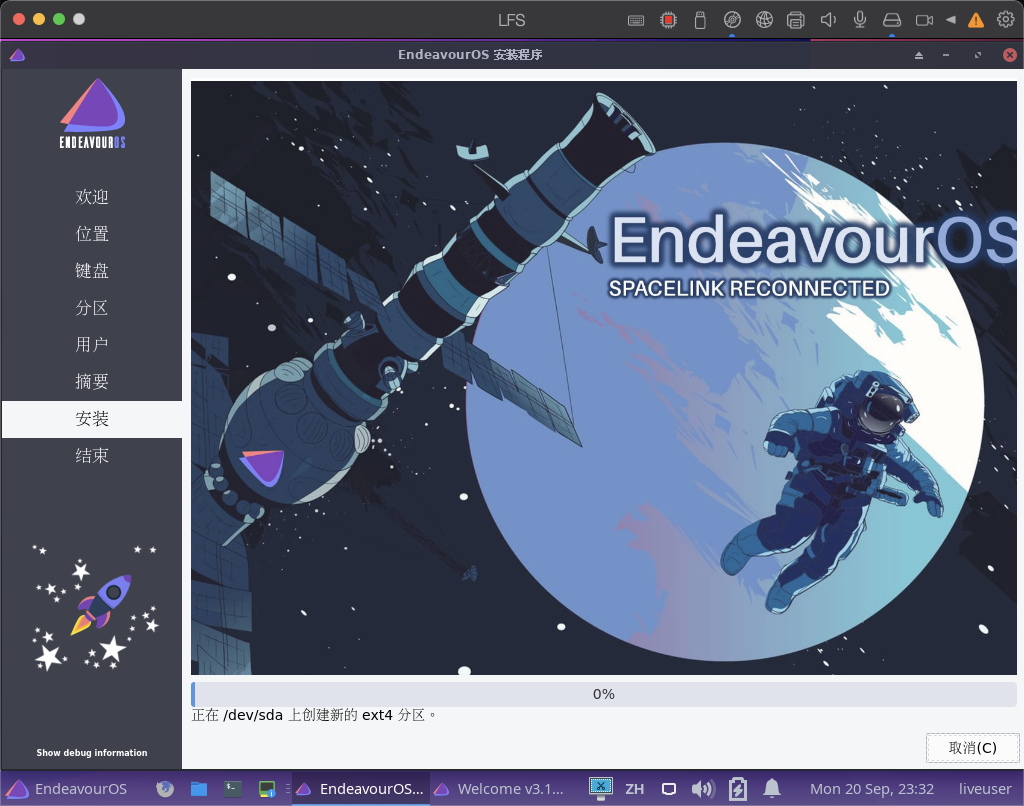Click the left arrow icon in VM toolbar
Viewport: 1024px width, 806px height.
coord(951,20)
